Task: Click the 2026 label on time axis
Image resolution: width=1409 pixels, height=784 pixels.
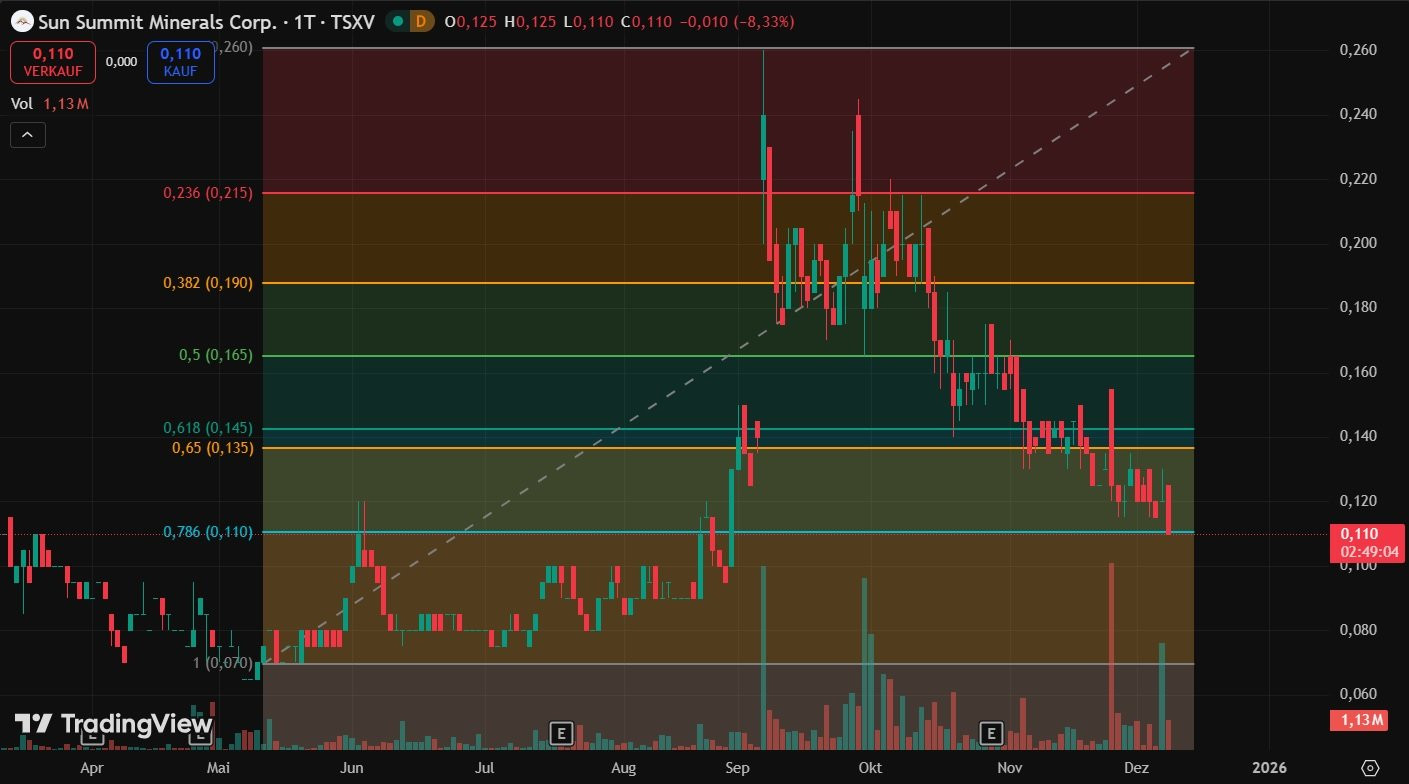Action: (x=1270, y=767)
